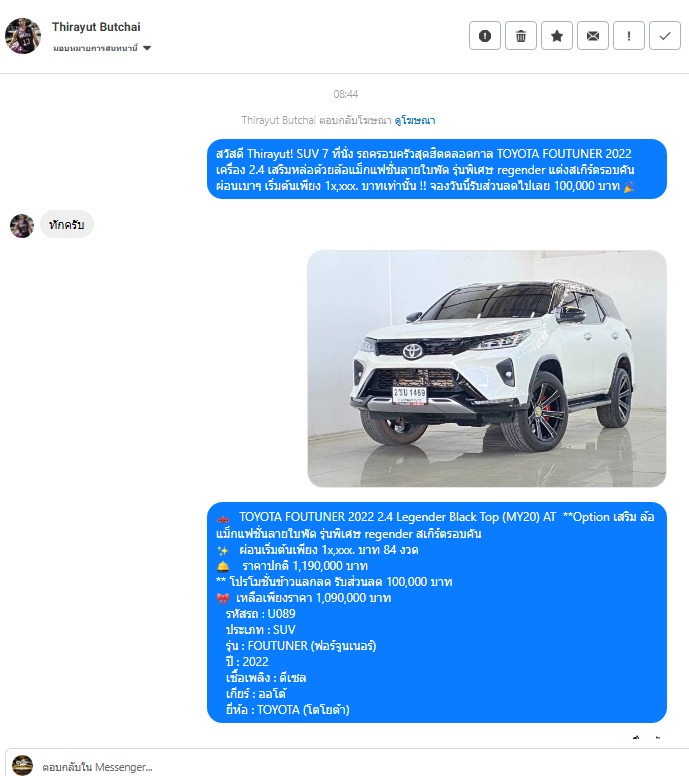Image resolution: width=689 pixels, height=776 pixels.
Task: Click the Thirayut Butchai name heading
Action: click(96, 27)
